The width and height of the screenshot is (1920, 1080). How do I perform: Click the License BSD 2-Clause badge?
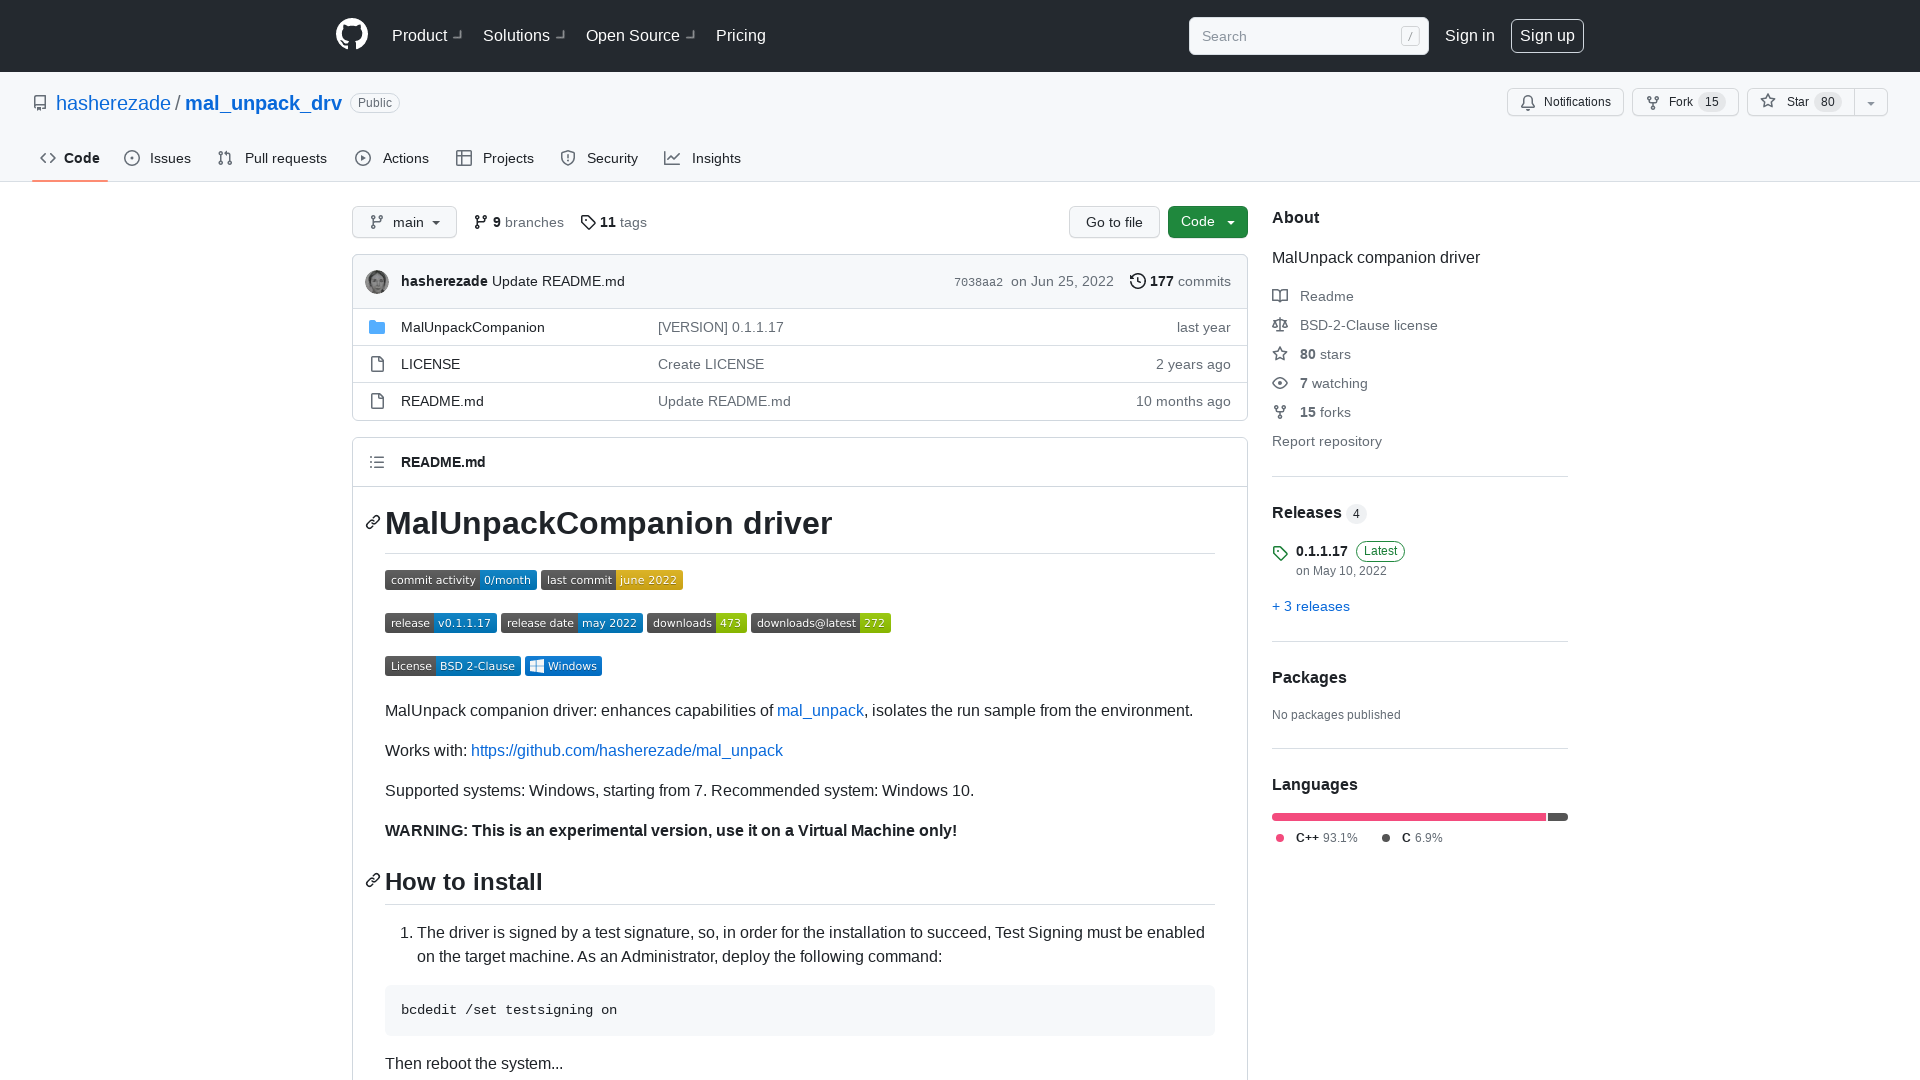(x=453, y=666)
